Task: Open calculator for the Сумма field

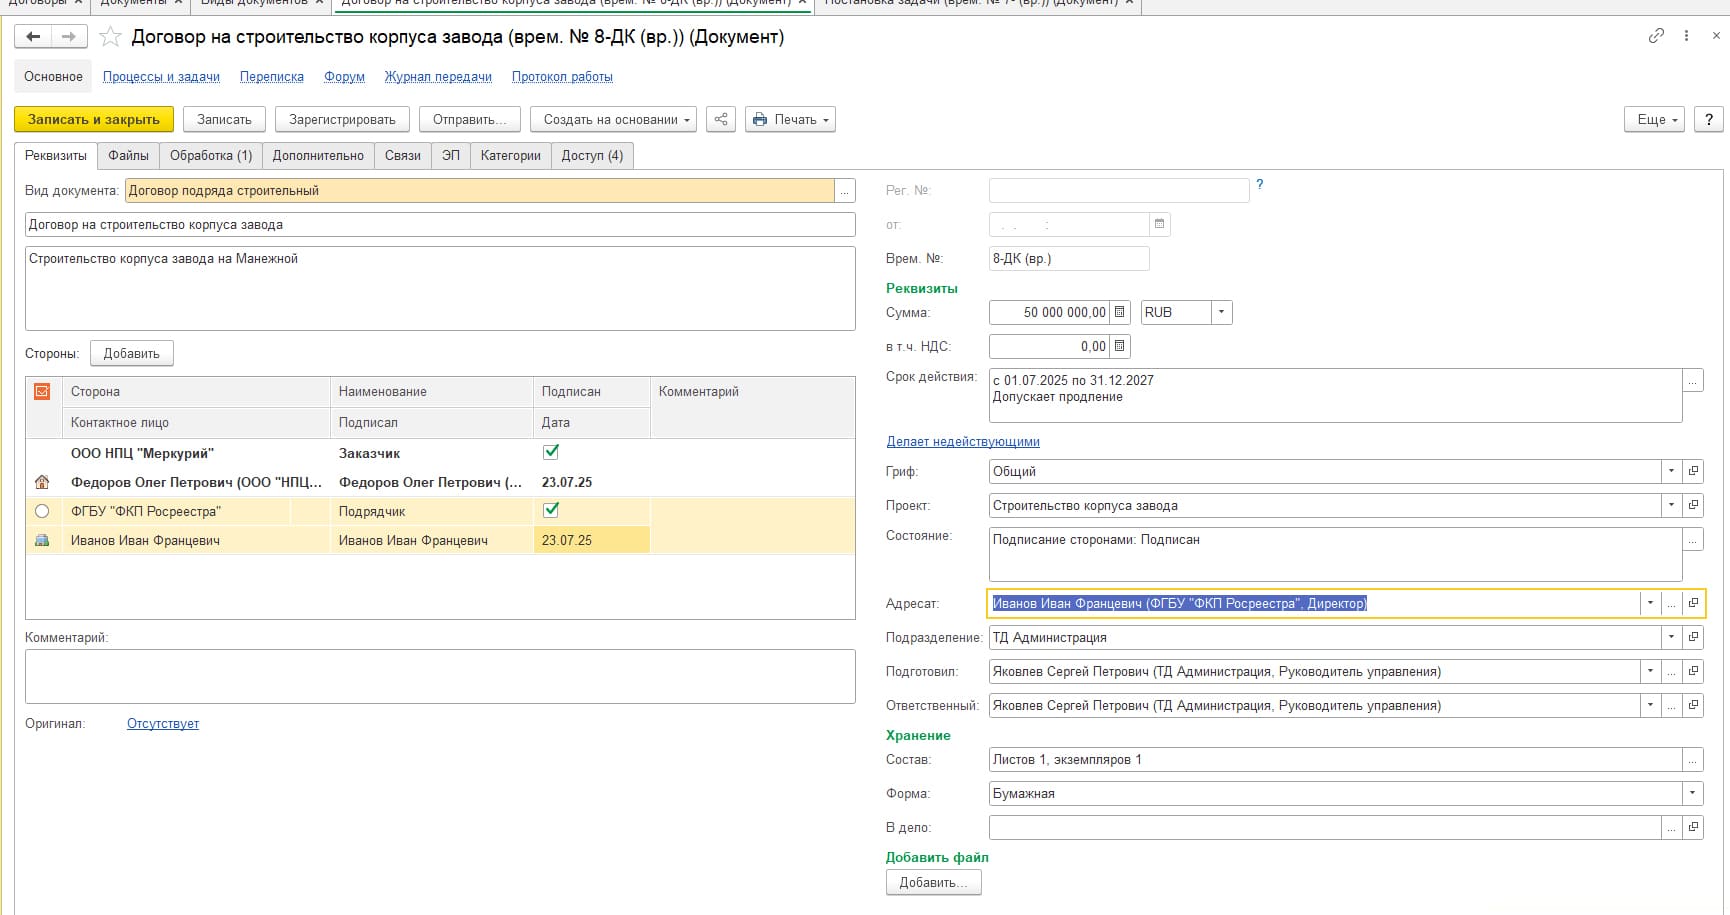Action: [x=1120, y=312]
